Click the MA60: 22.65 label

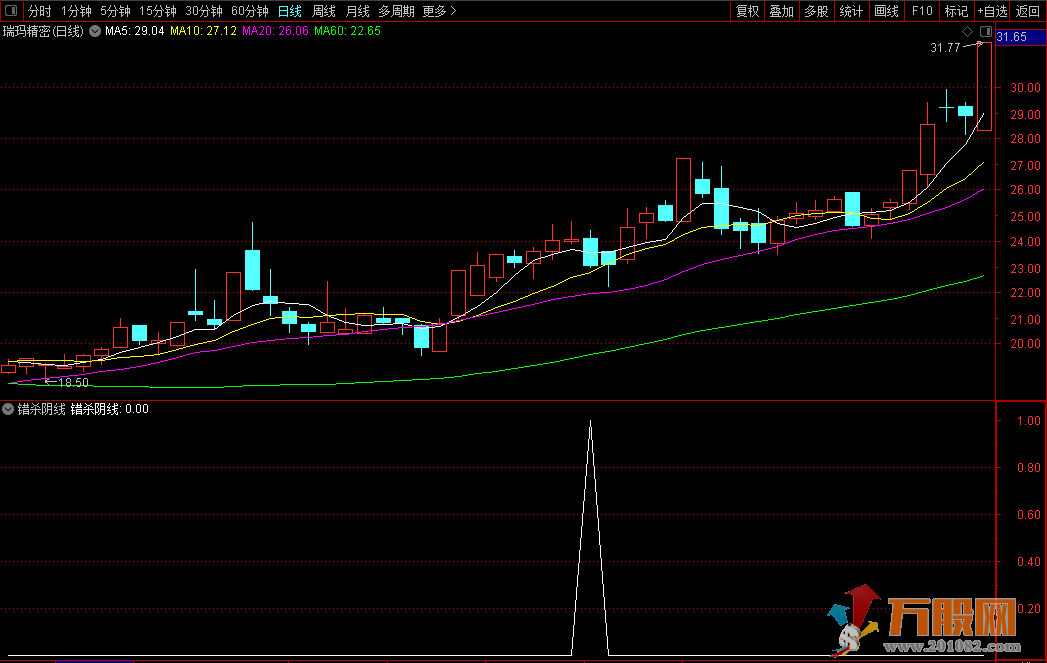click(347, 31)
